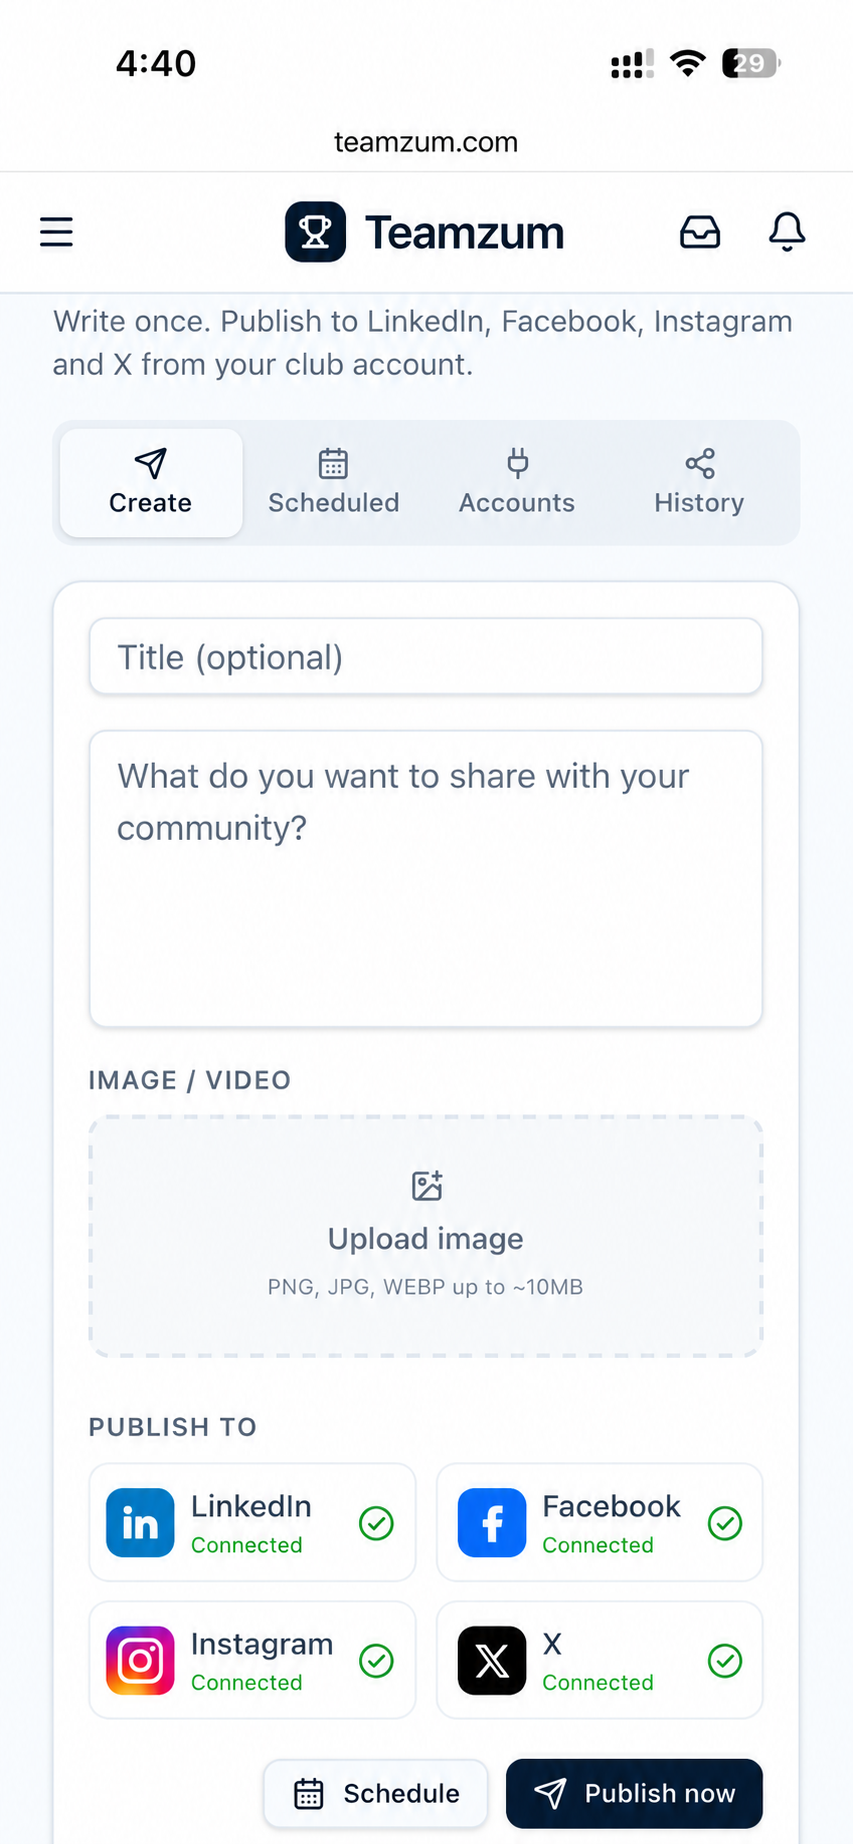Click the Schedule button
Screen dimensions: 853x1844
(376, 1793)
